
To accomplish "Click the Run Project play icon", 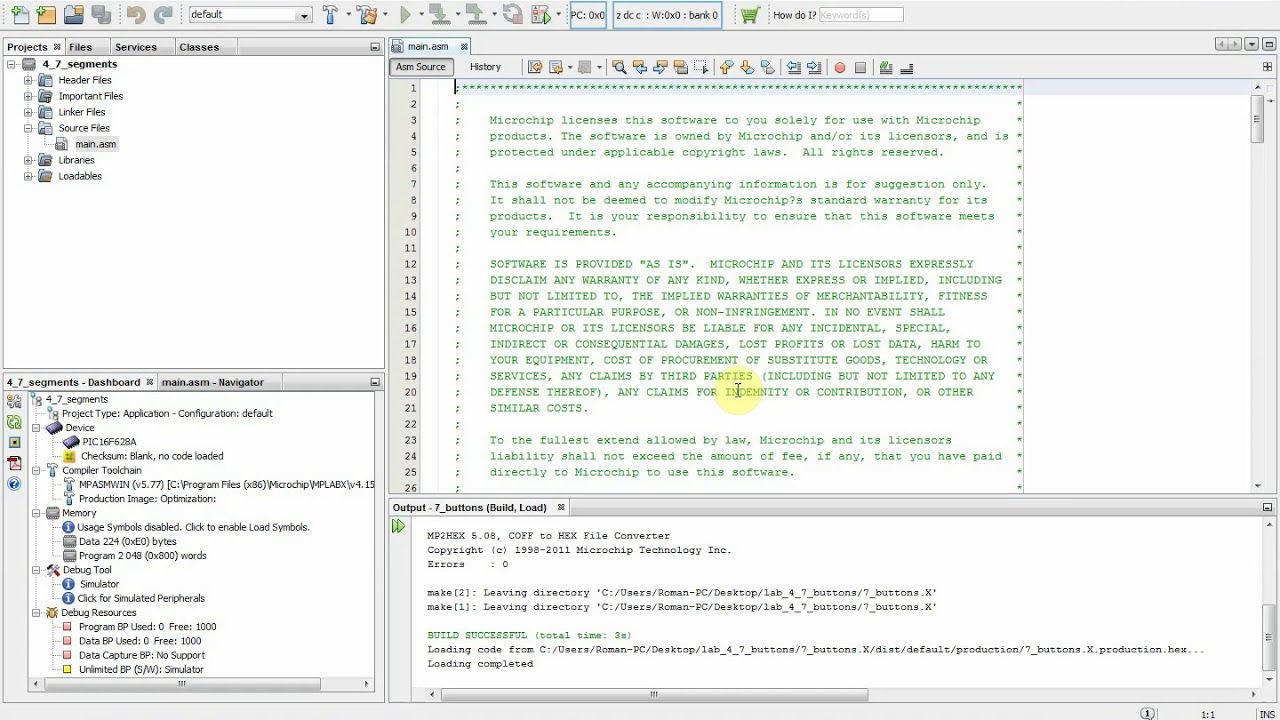I will [405, 15].
